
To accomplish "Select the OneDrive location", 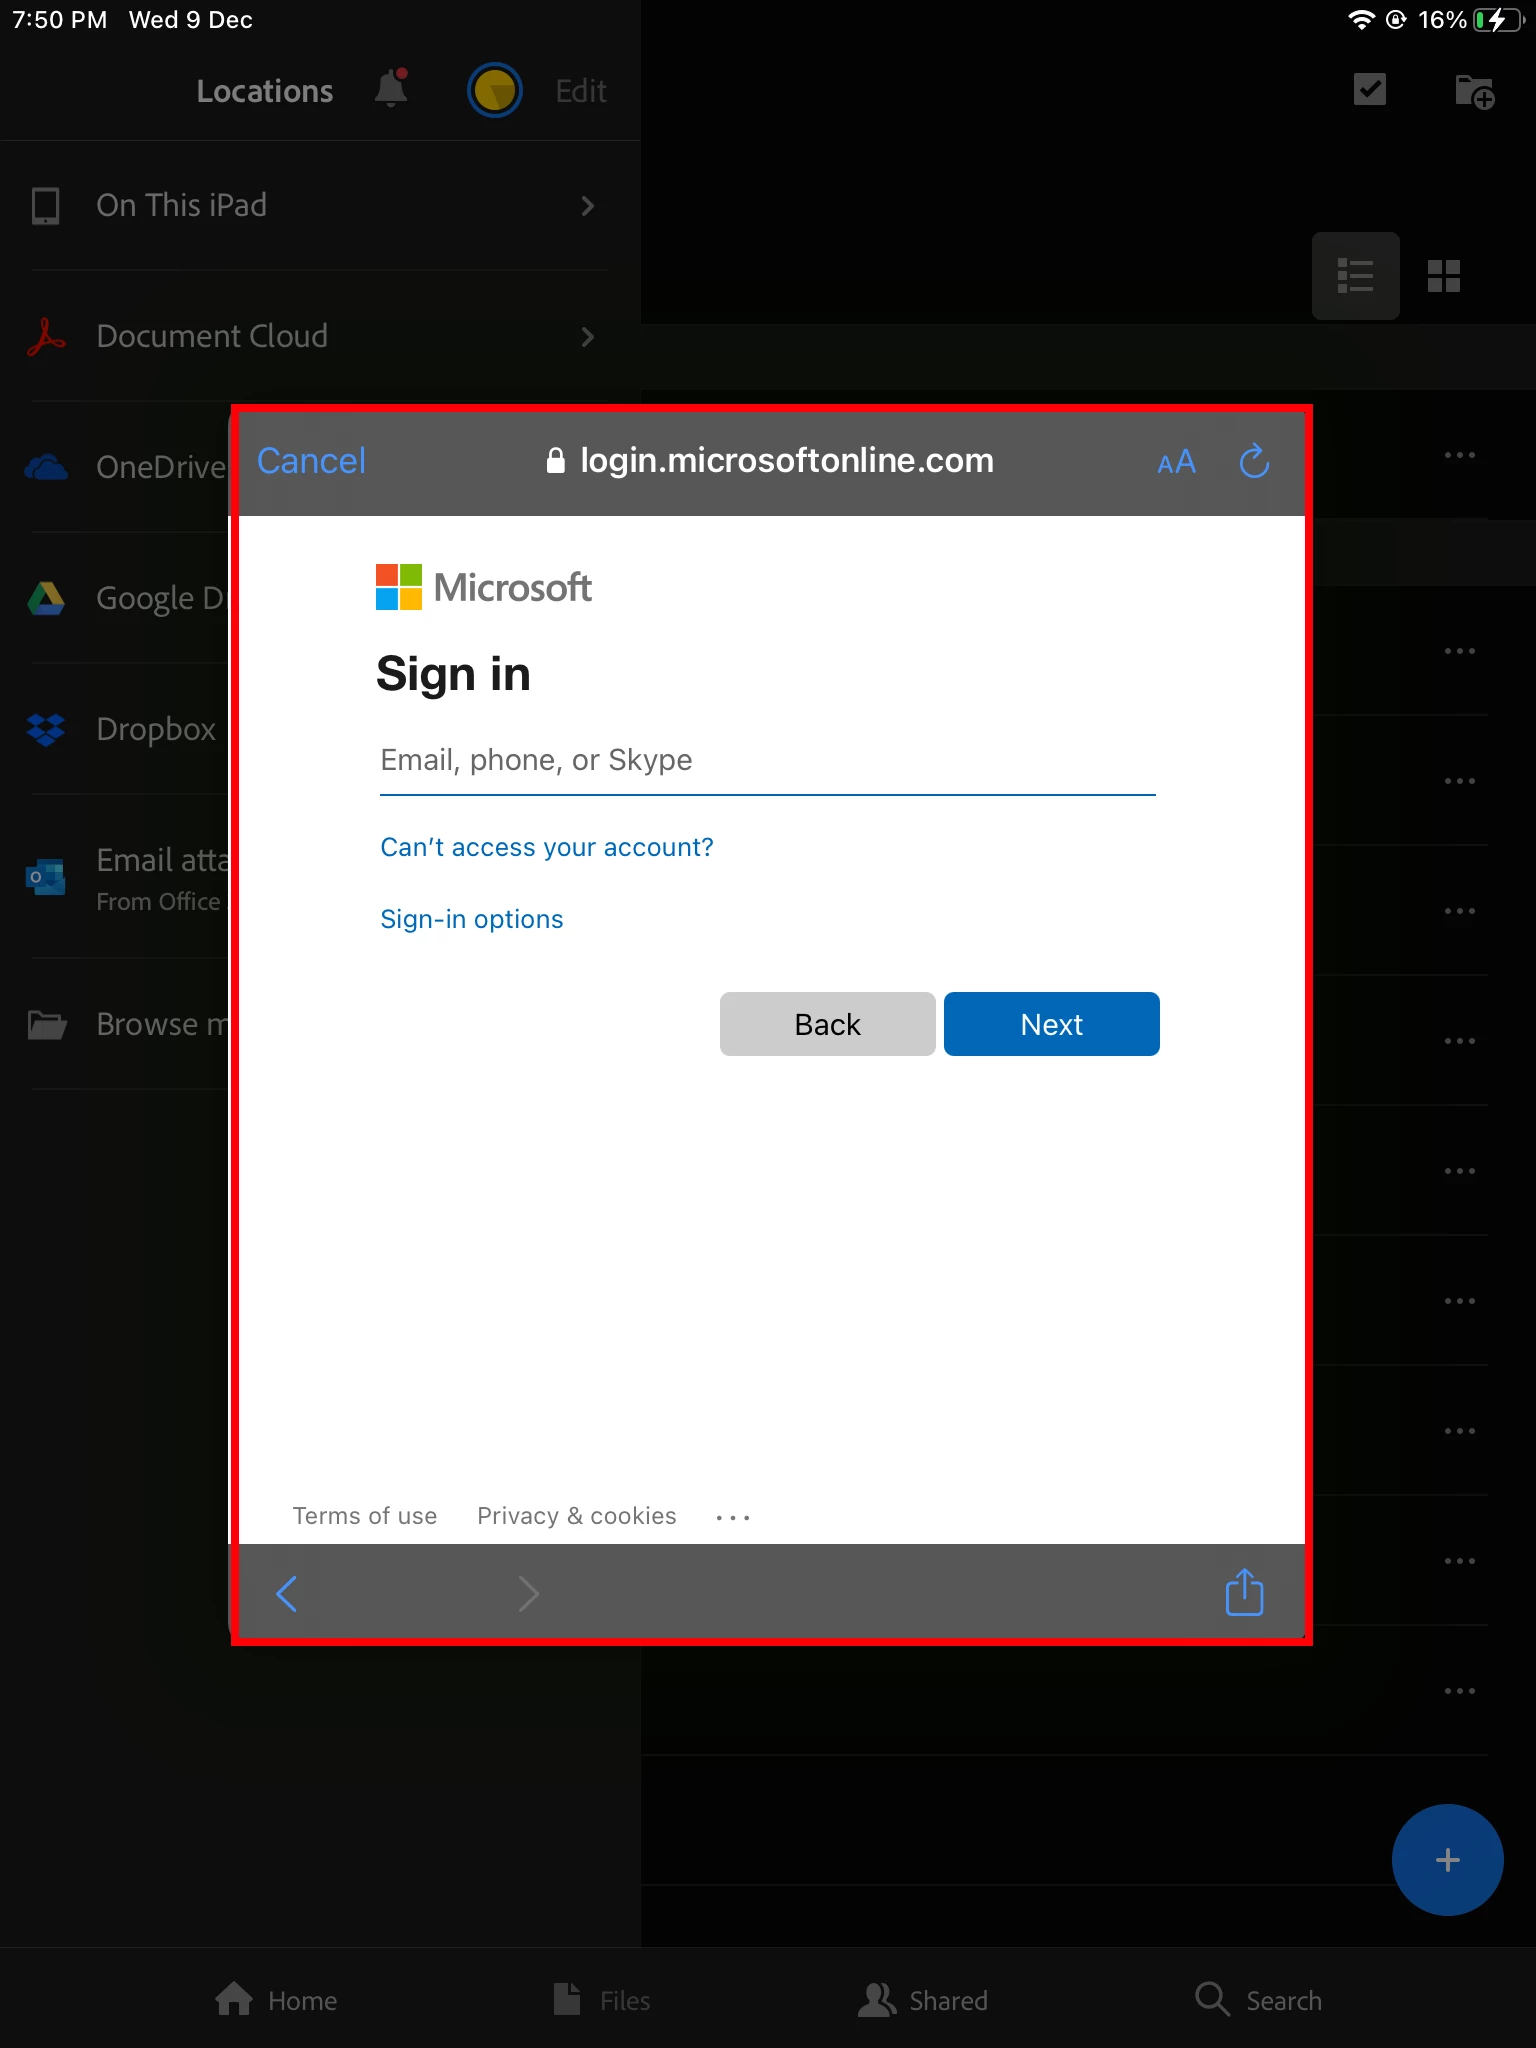I will coord(125,467).
